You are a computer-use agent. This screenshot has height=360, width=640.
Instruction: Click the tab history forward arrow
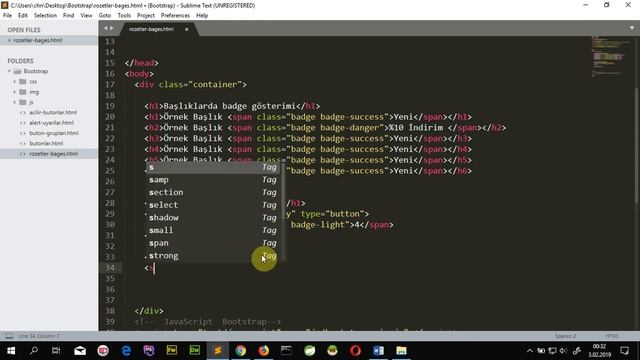tap(112, 28)
